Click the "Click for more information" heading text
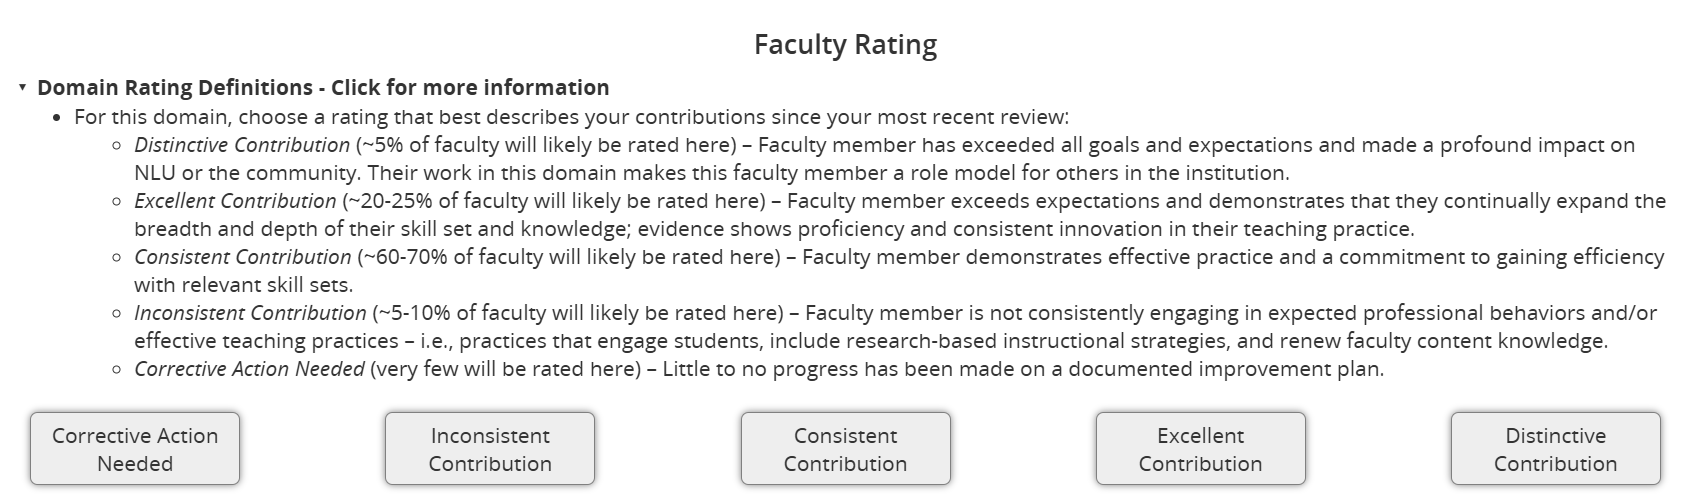1690x502 pixels. (470, 88)
